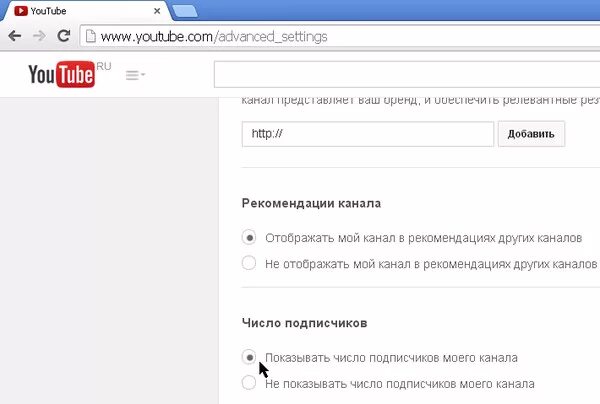The image size is (600, 404).
Task: Focus the YouTube search box
Action: tap(407, 74)
